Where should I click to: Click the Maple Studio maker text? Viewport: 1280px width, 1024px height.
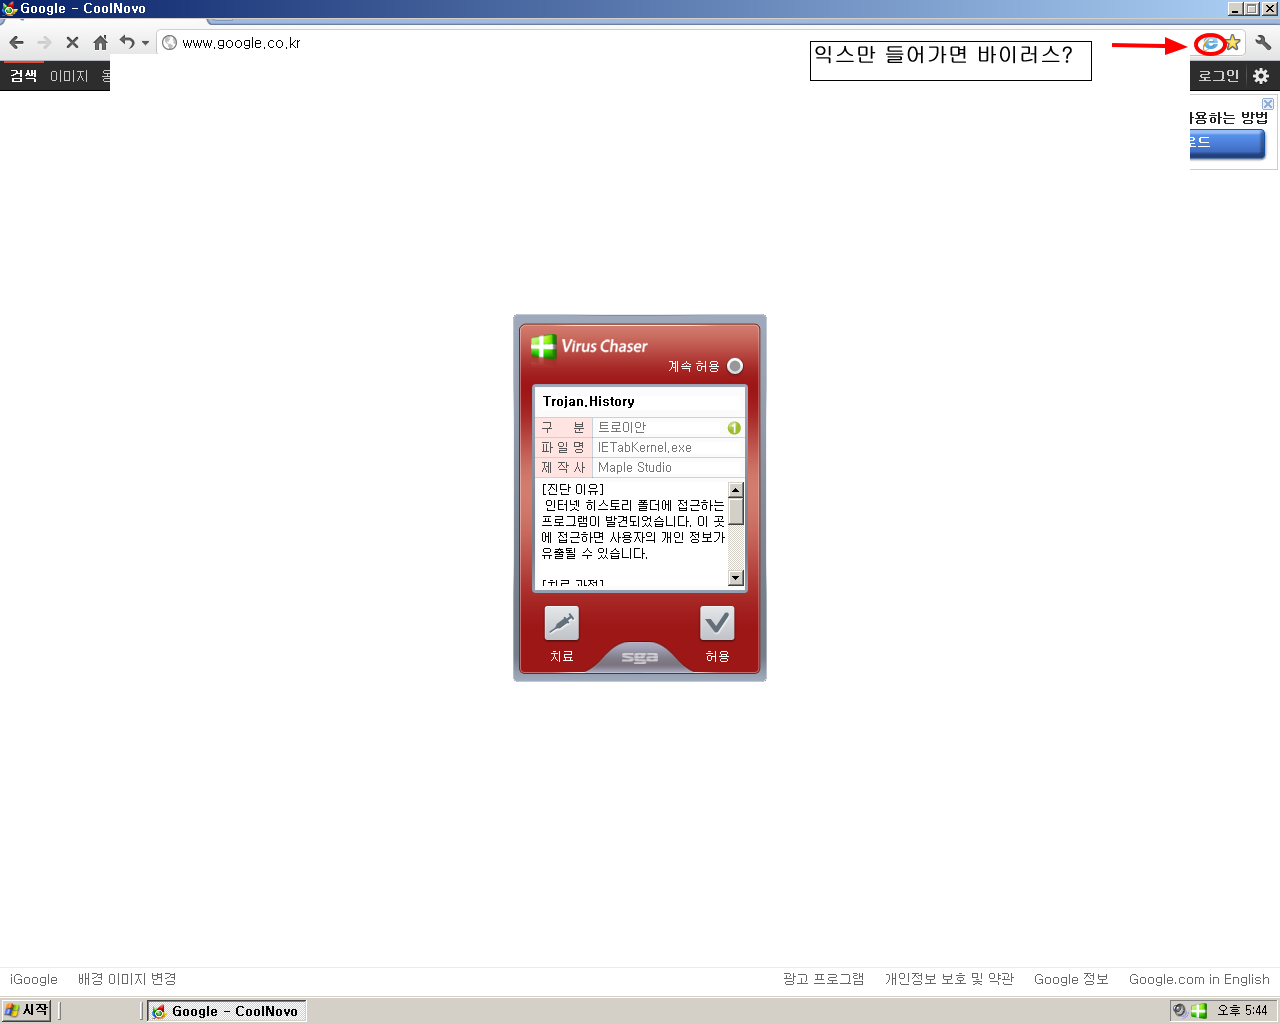[x=635, y=468]
